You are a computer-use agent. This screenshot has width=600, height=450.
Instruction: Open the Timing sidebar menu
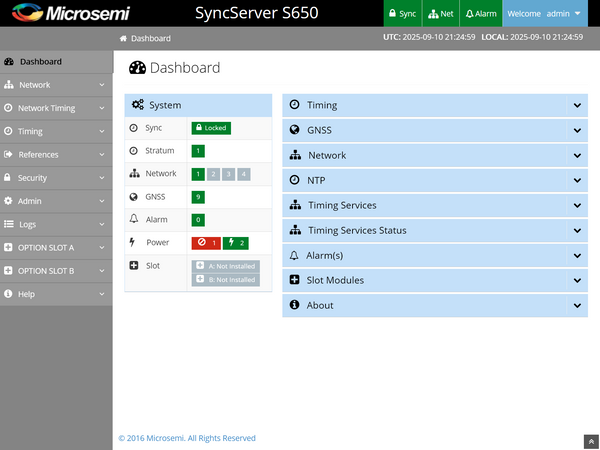(56, 131)
